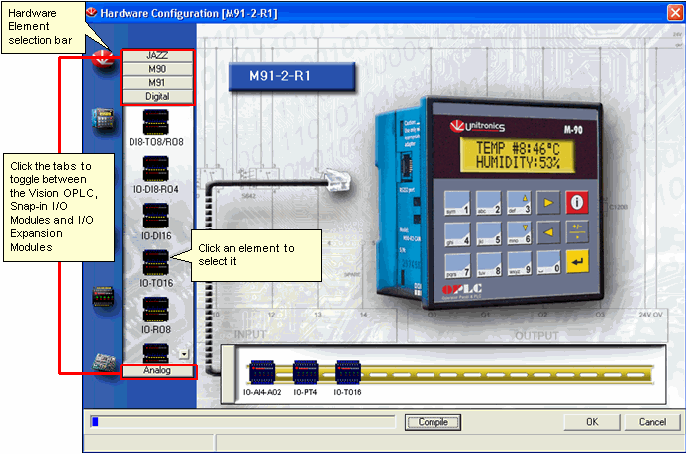Switch to the Digital tab
The width and height of the screenshot is (687, 454).
point(157,96)
